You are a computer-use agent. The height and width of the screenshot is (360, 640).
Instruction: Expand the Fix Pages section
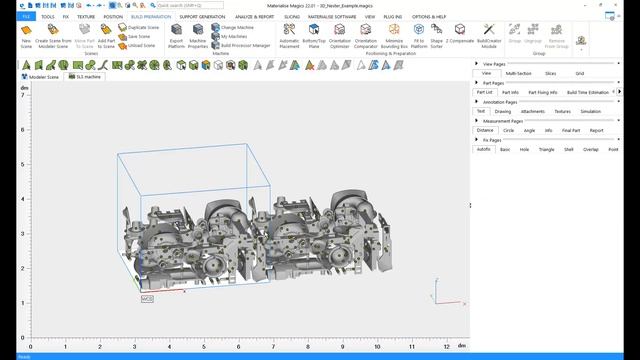pos(476,140)
